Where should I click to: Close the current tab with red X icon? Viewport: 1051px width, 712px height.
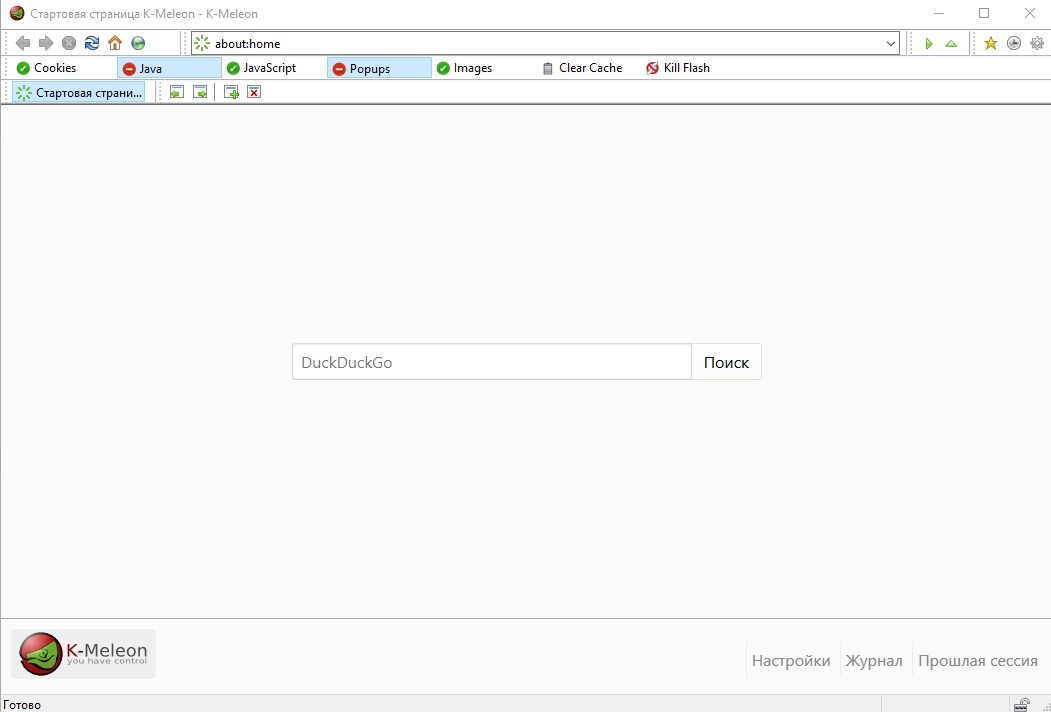click(x=254, y=92)
